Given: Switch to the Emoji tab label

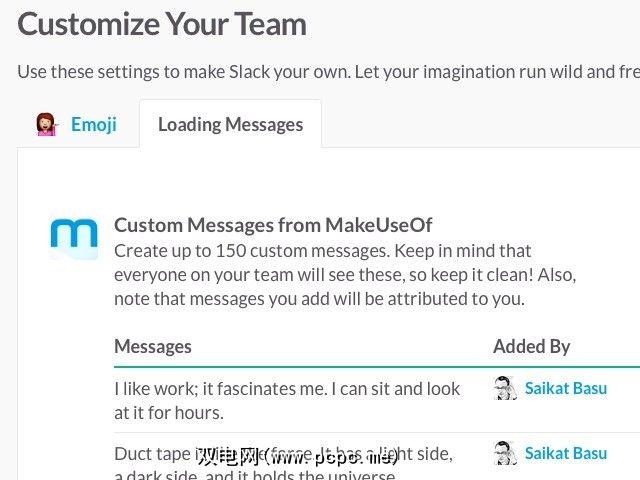Looking at the screenshot, I should pos(93,124).
